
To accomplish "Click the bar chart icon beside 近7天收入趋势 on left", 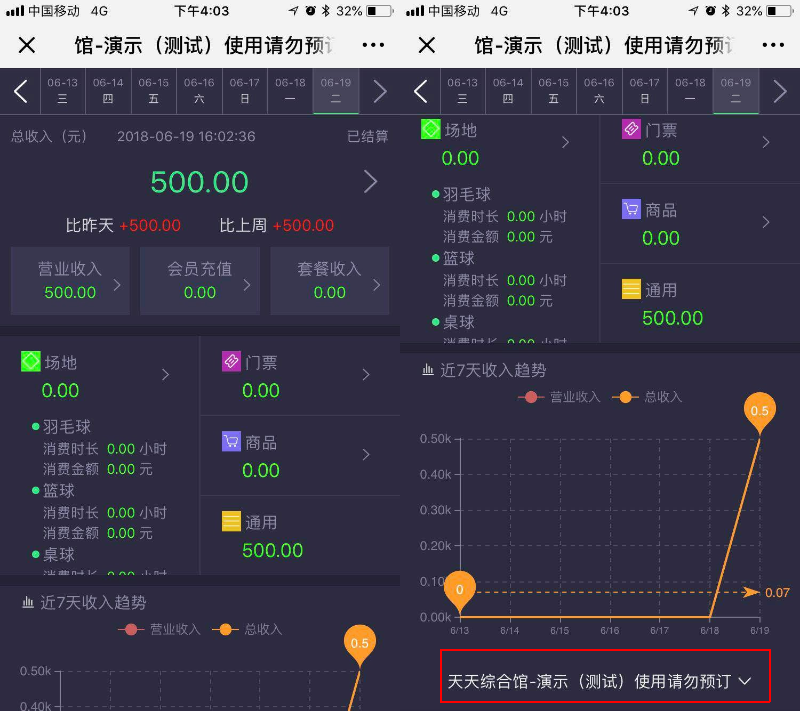I will click(x=28, y=602).
